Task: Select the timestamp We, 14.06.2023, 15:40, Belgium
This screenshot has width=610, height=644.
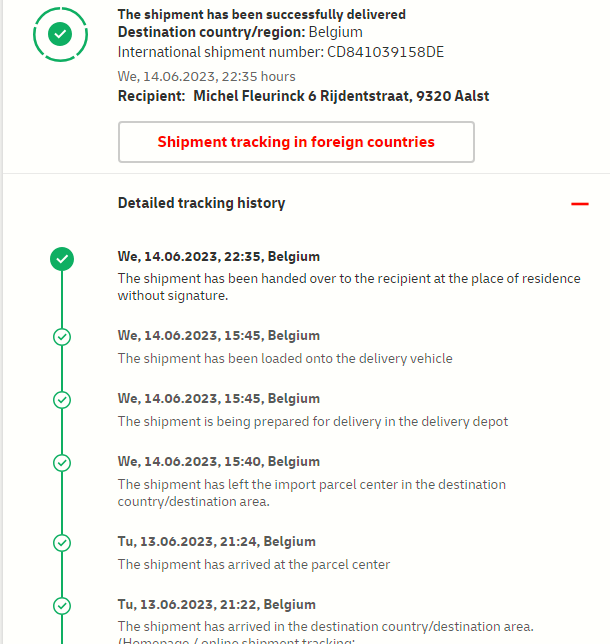Action: 219,462
